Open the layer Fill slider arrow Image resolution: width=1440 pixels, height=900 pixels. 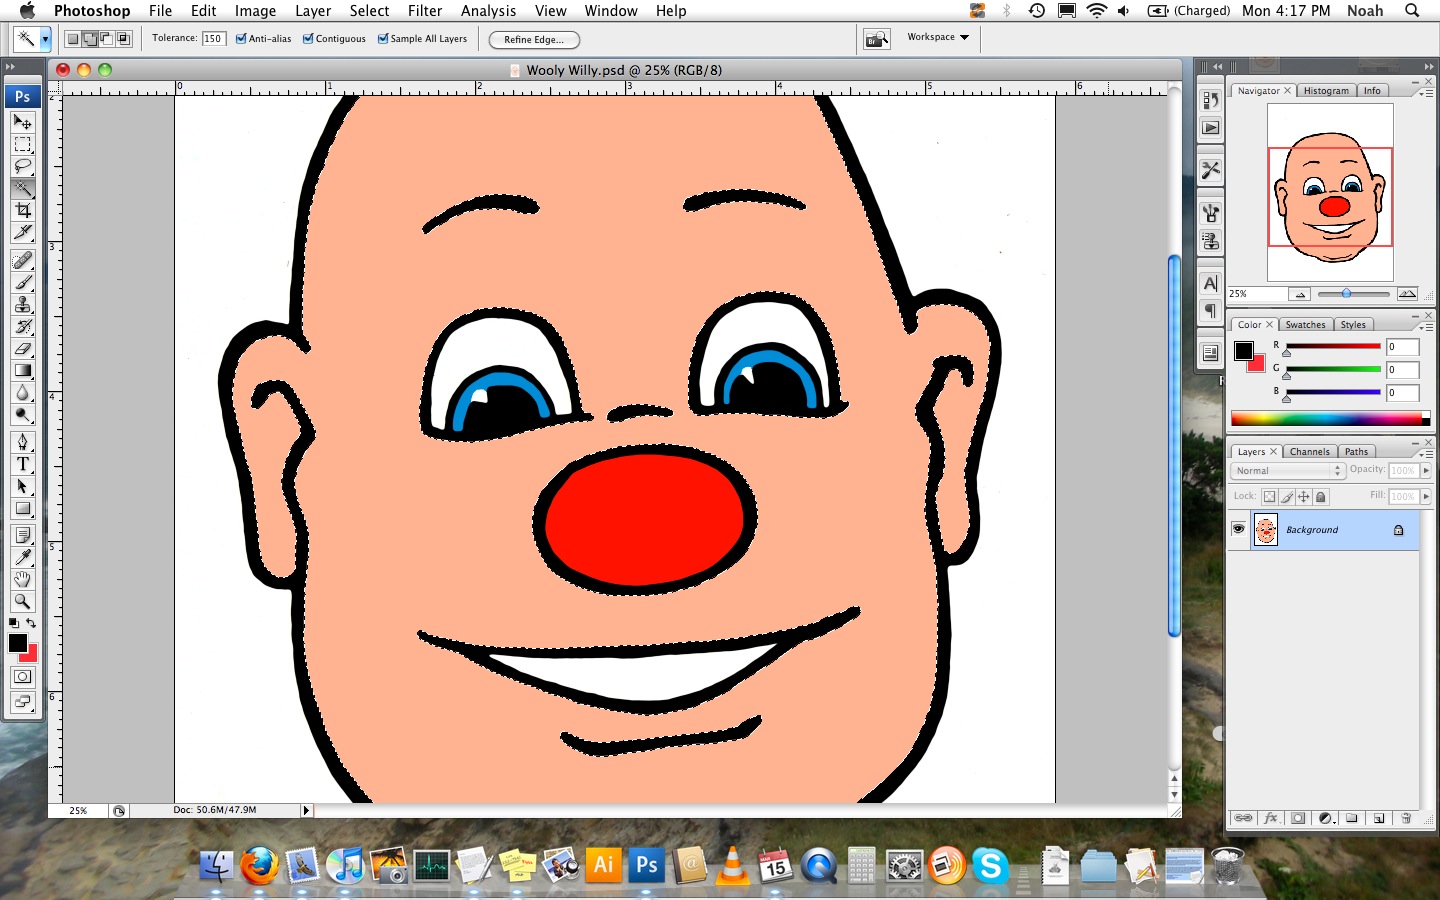coord(1426,496)
